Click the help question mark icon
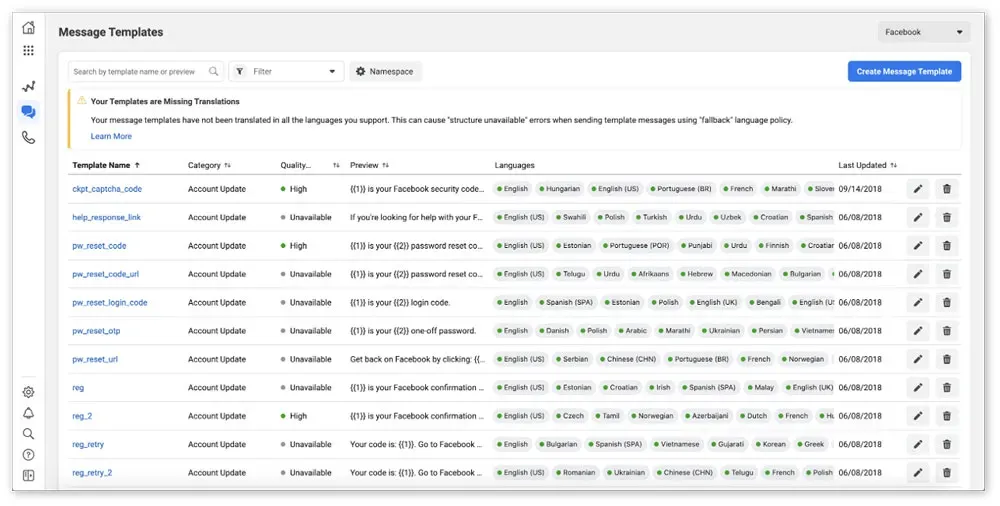The width and height of the screenshot is (1000, 506). (28, 455)
